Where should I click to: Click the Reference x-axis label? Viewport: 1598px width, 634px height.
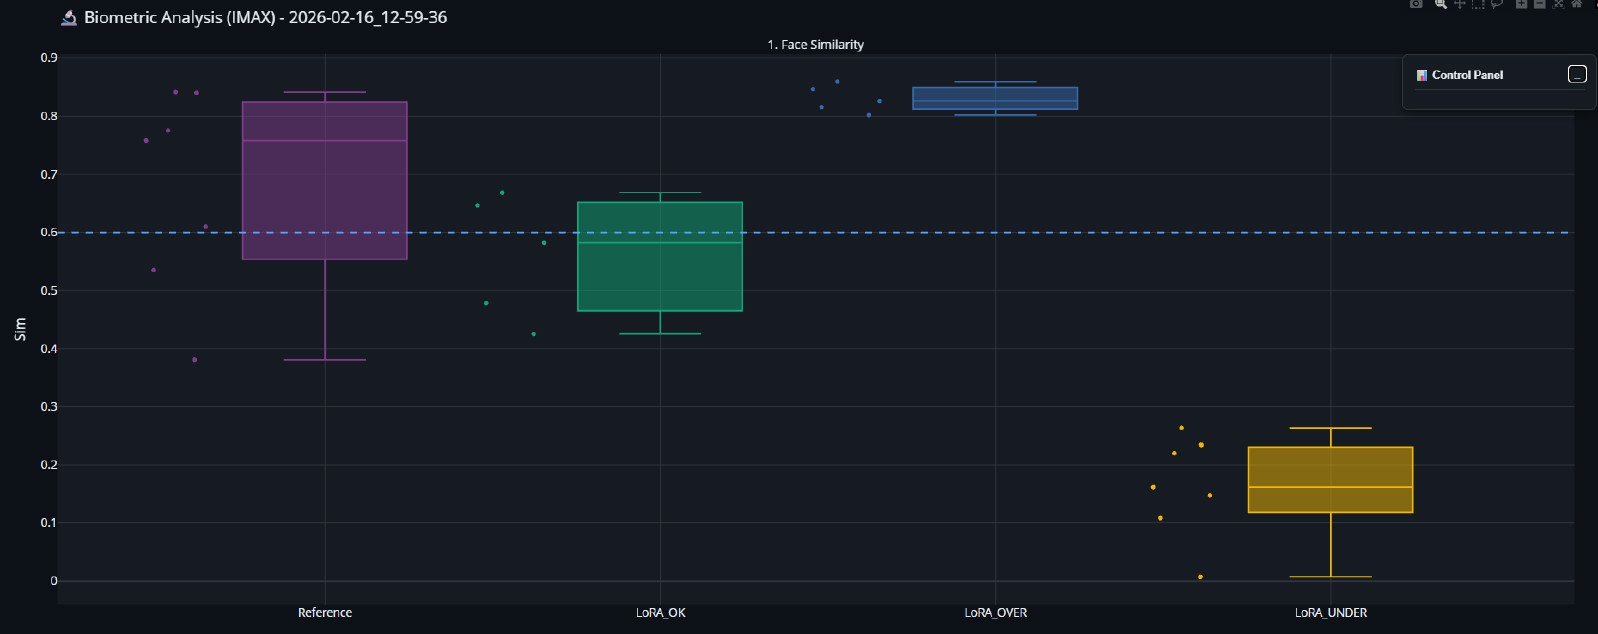(325, 613)
